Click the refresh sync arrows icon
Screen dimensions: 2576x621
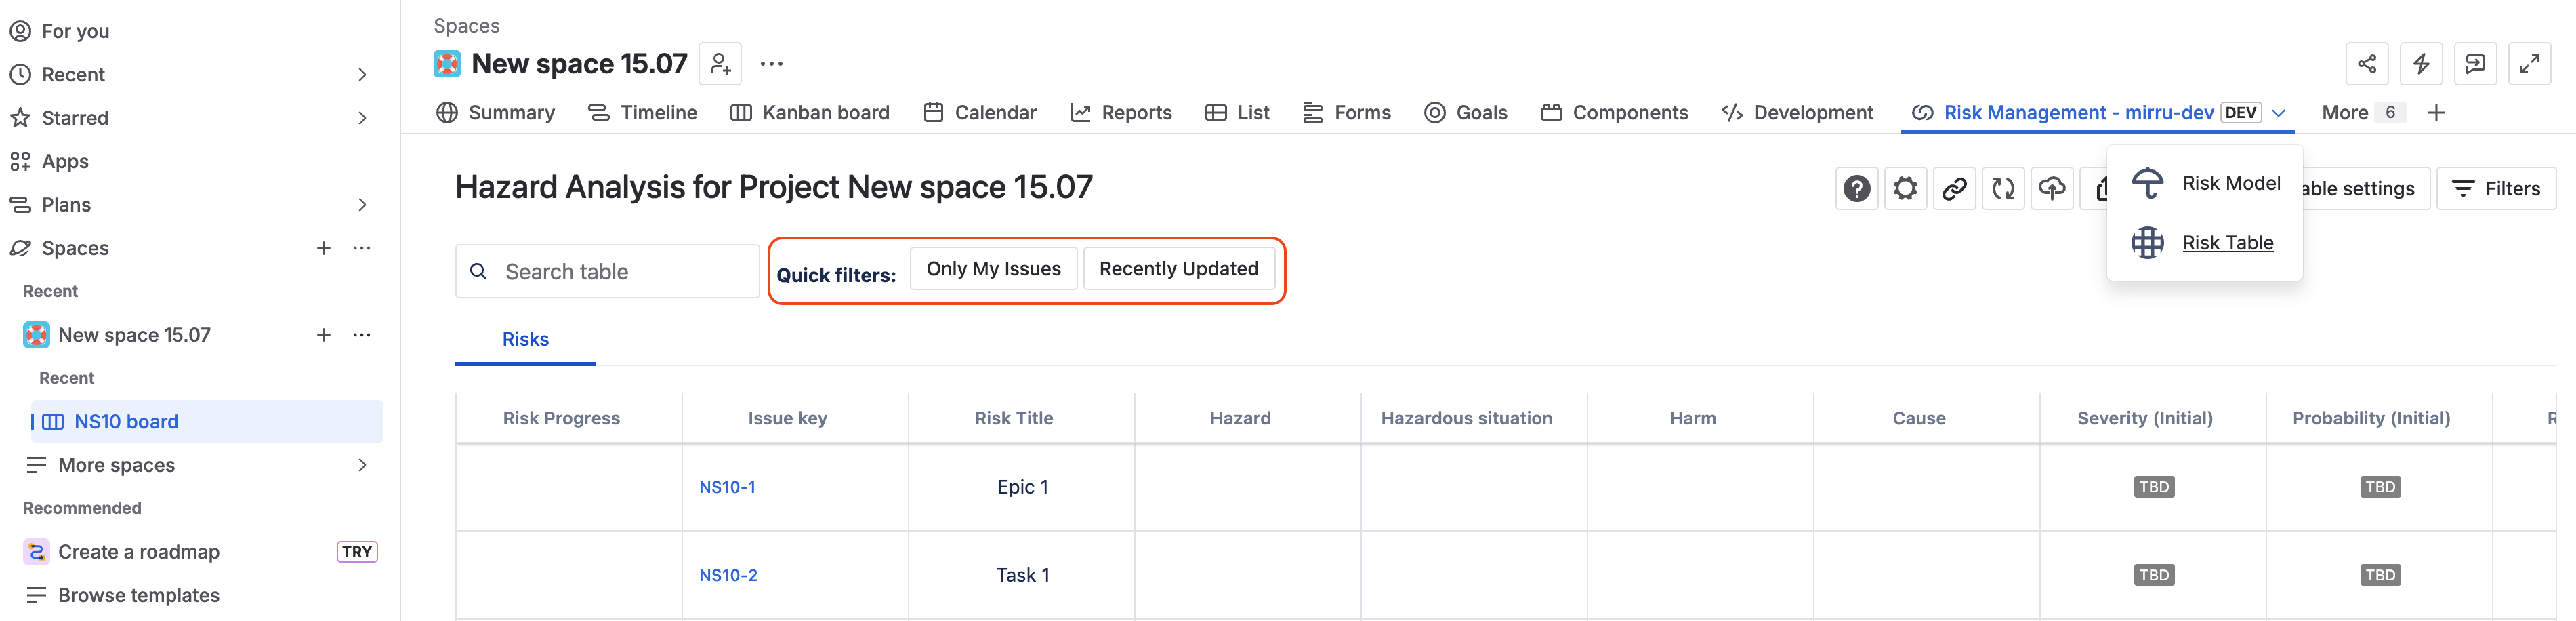[2003, 188]
